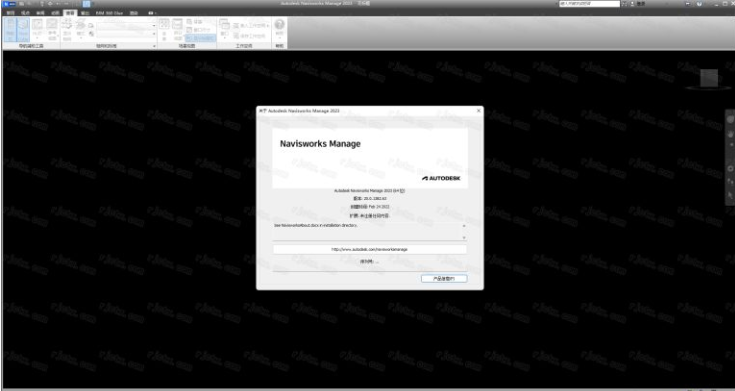Click the Undo icon in quick access toolbar

coord(58,4)
